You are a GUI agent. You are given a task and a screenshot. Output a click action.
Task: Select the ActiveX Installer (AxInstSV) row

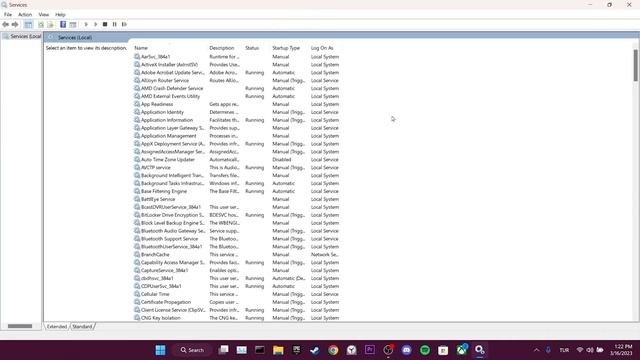(237, 64)
